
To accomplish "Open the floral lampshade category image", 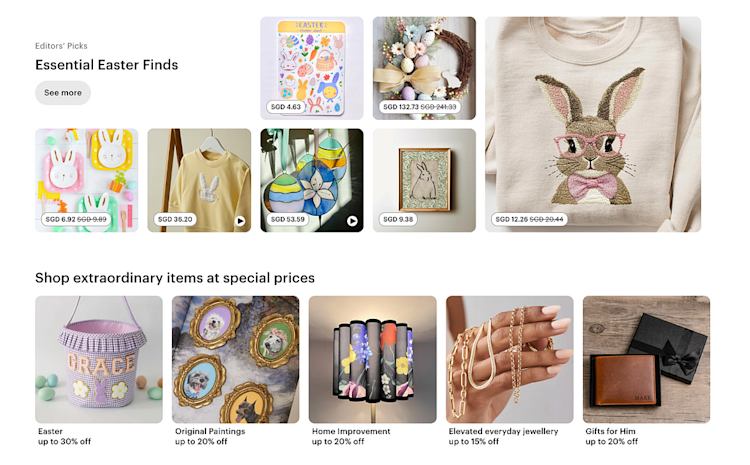I will pyautogui.click(x=373, y=359).
